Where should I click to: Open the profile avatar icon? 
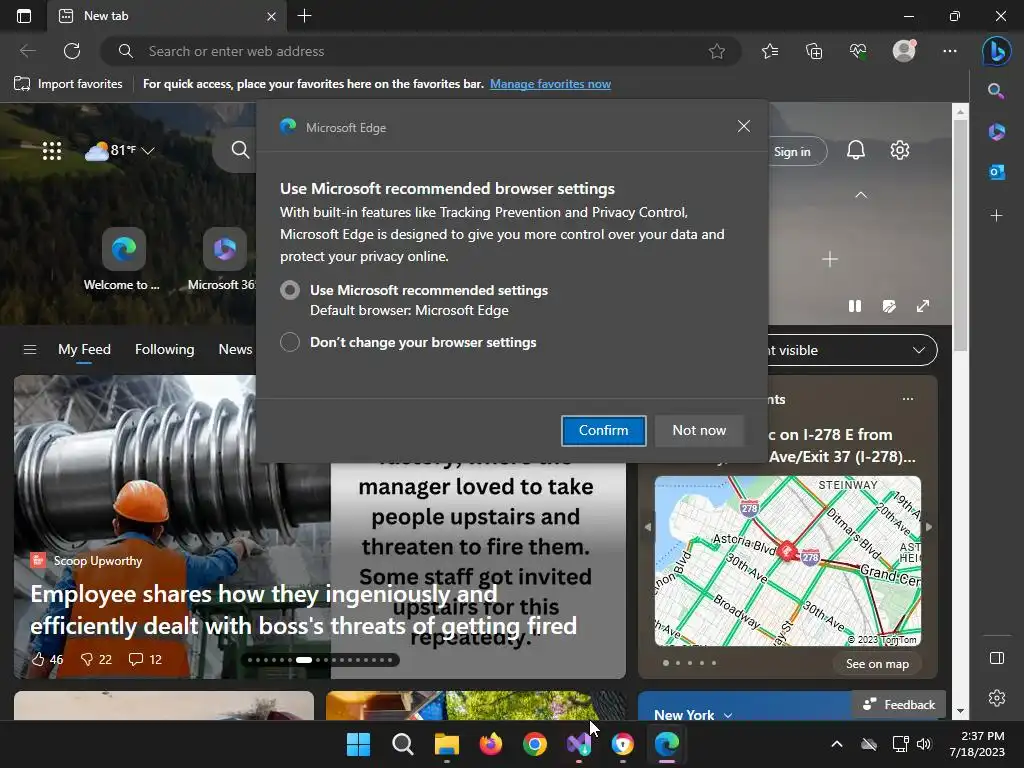pos(904,51)
